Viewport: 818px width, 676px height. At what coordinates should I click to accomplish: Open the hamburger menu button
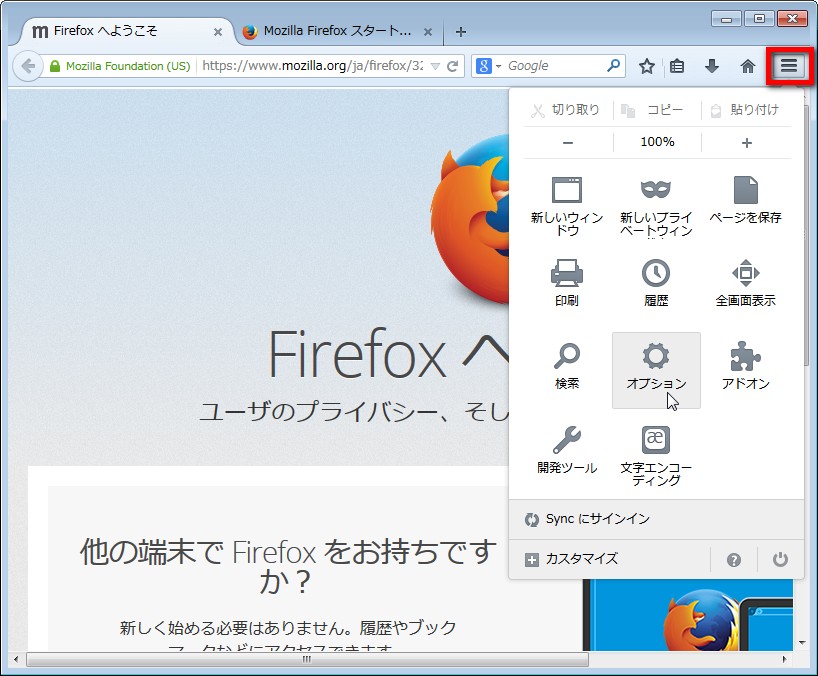point(788,66)
